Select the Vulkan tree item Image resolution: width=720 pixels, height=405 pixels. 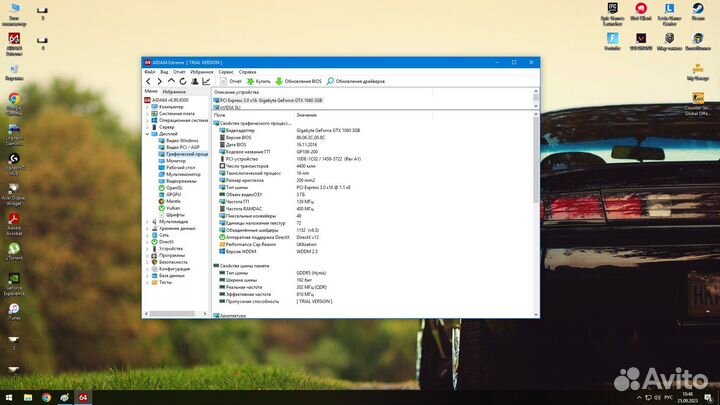169,208
